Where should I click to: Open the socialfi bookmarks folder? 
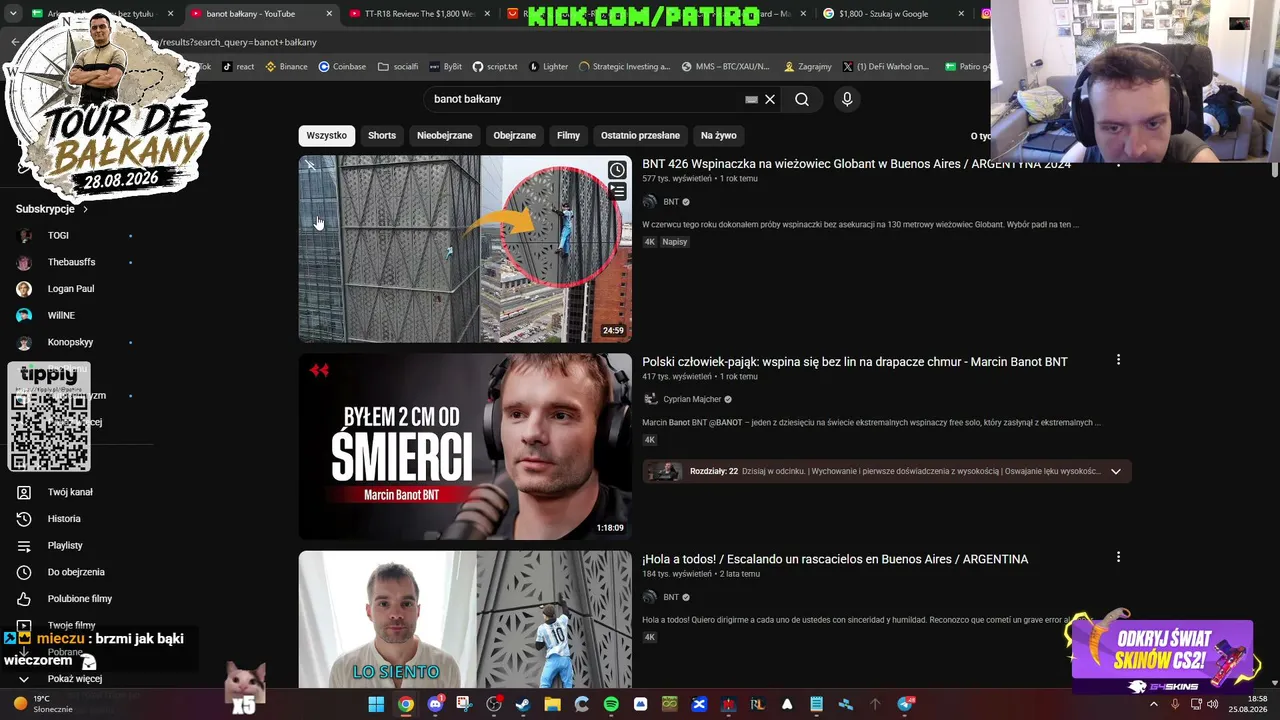point(398,67)
